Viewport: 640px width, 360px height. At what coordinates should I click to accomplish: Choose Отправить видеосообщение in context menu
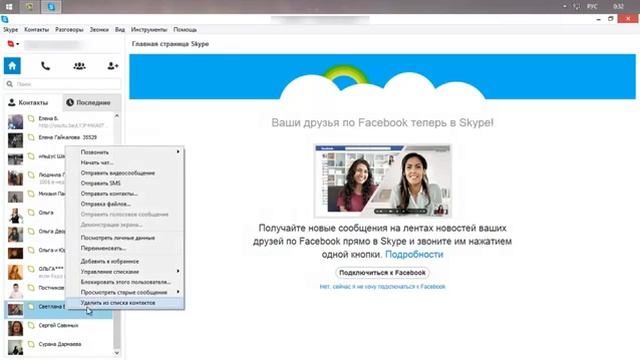(x=125, y=173)
